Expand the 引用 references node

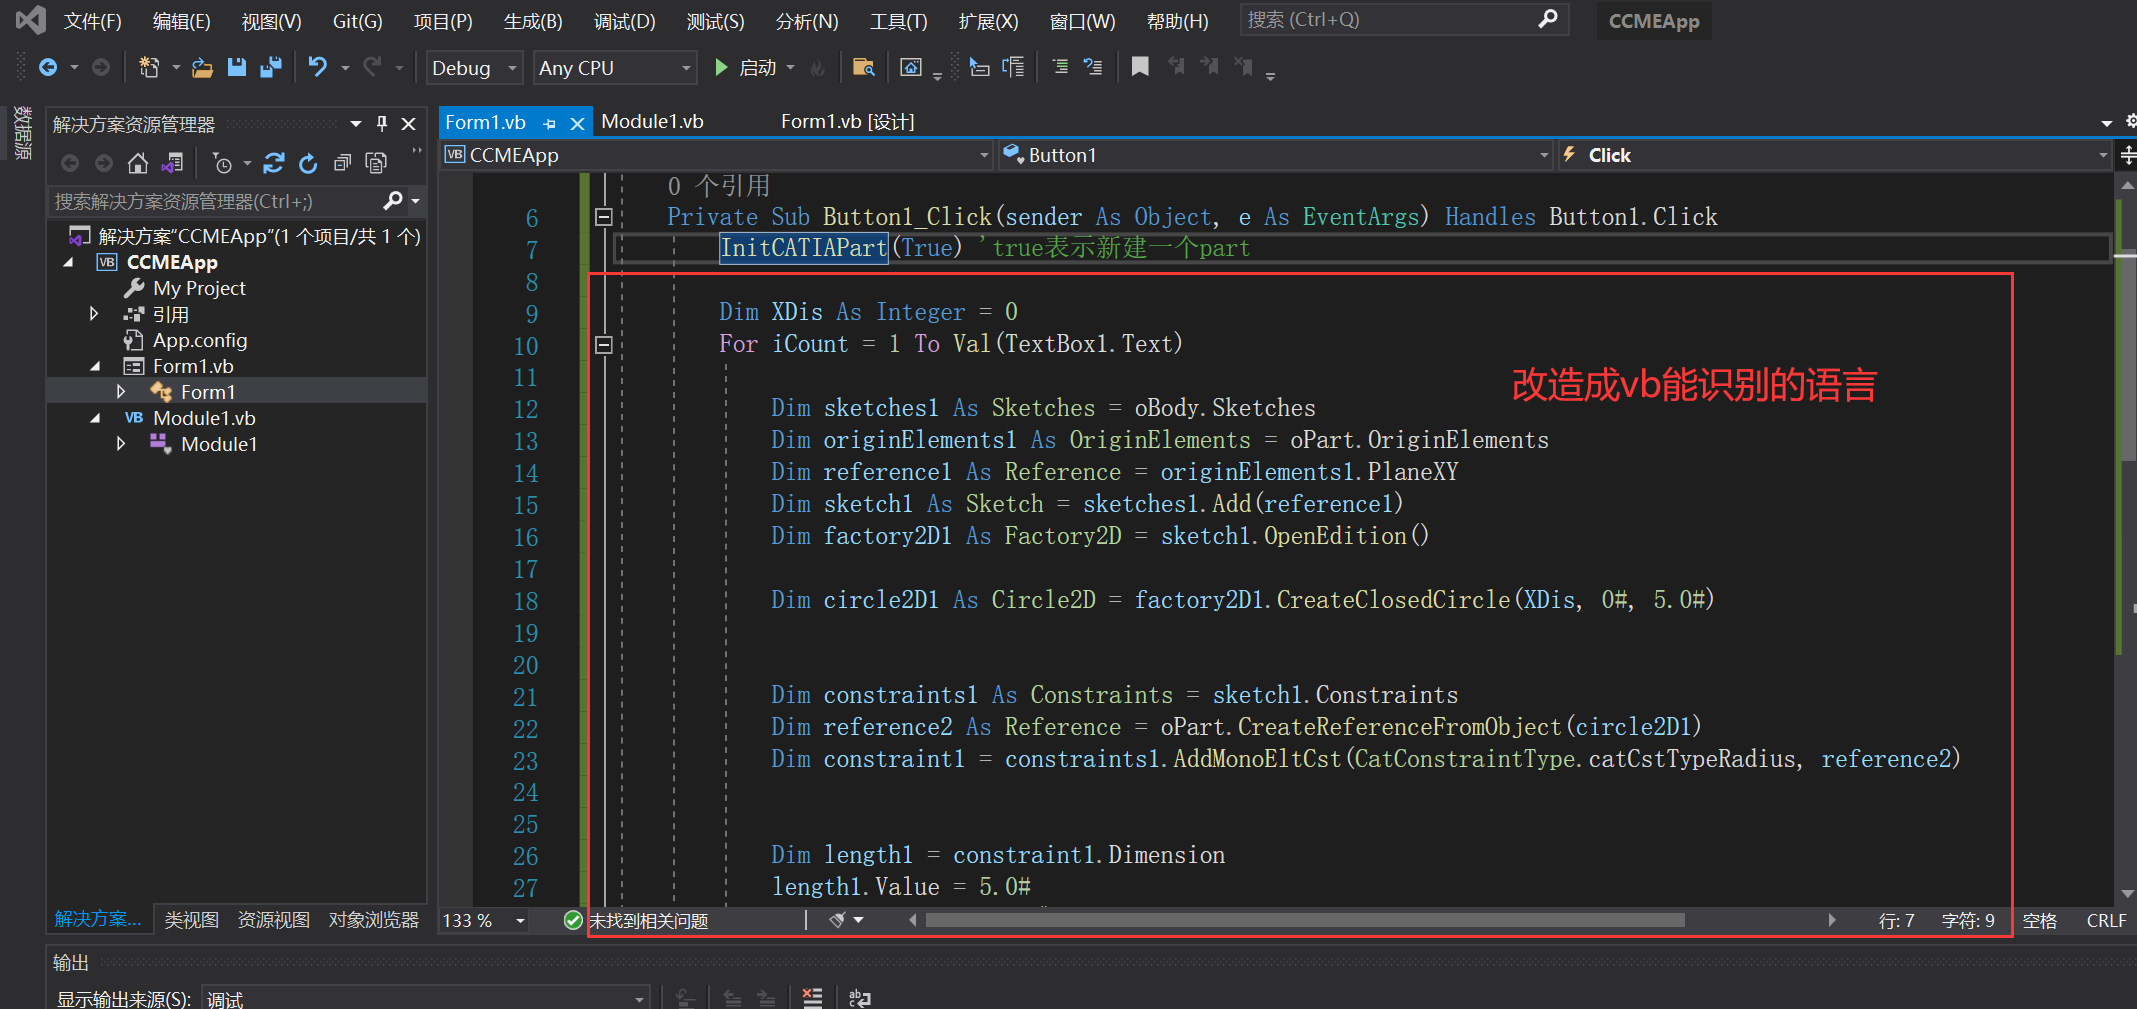(94, 314)
